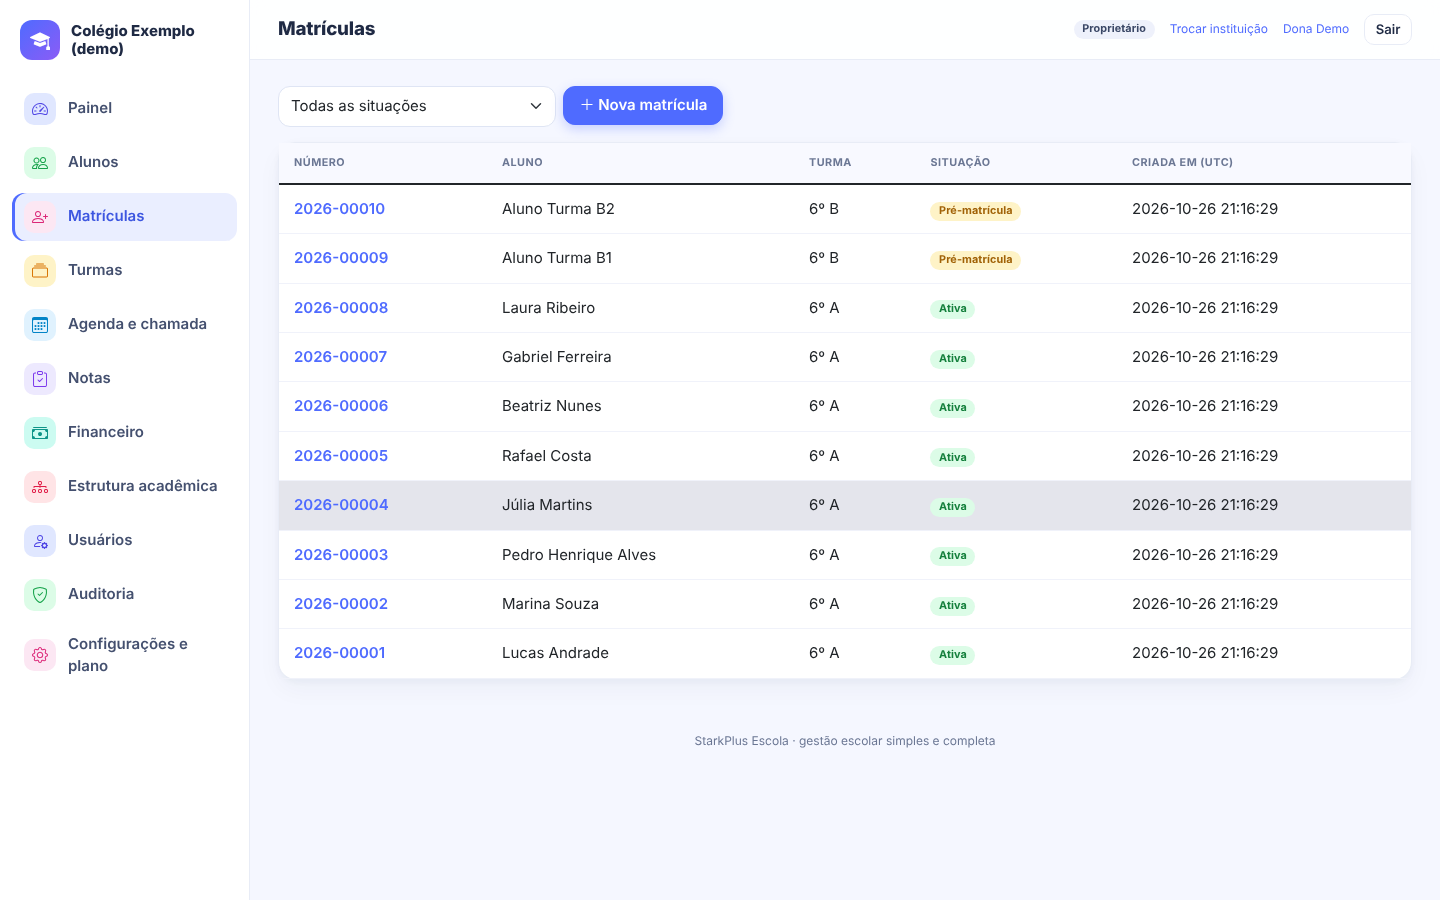Click the Auditoria shield icon
1440x900 pixels.
40,594
